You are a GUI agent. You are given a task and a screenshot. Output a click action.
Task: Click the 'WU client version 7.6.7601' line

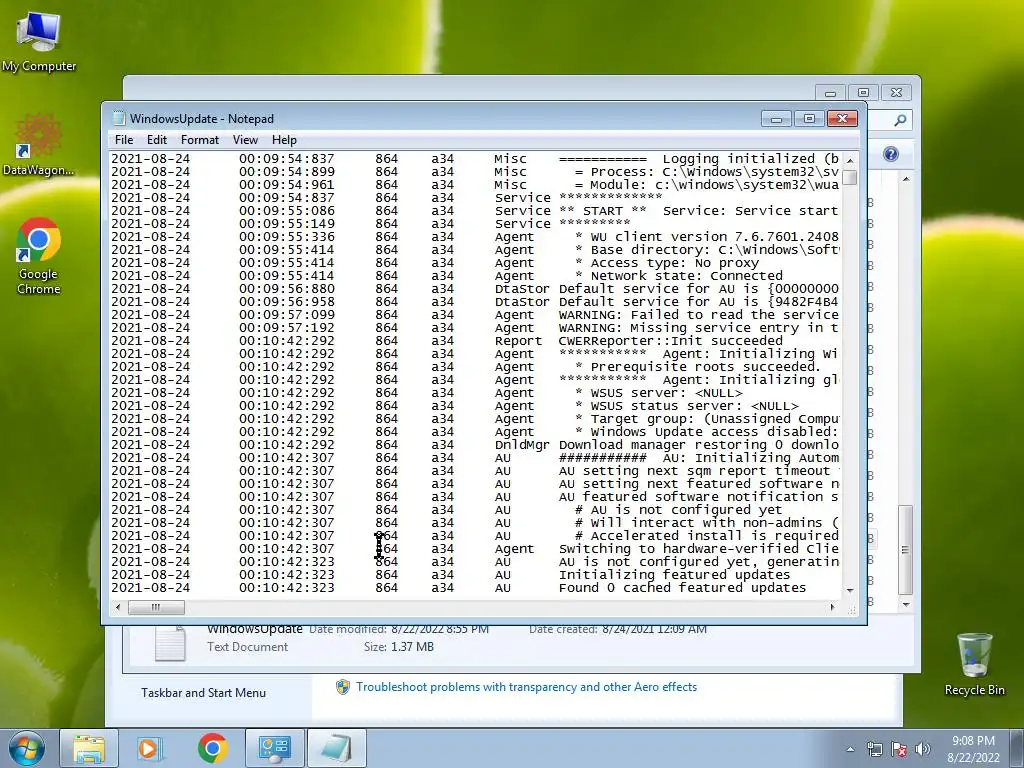(x=475, y=237)
